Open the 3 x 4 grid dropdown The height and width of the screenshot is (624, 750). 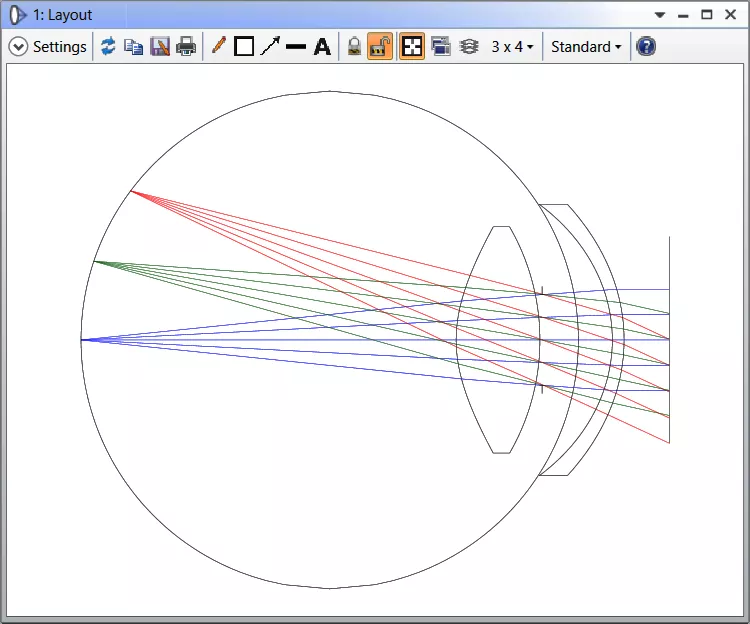512,47
